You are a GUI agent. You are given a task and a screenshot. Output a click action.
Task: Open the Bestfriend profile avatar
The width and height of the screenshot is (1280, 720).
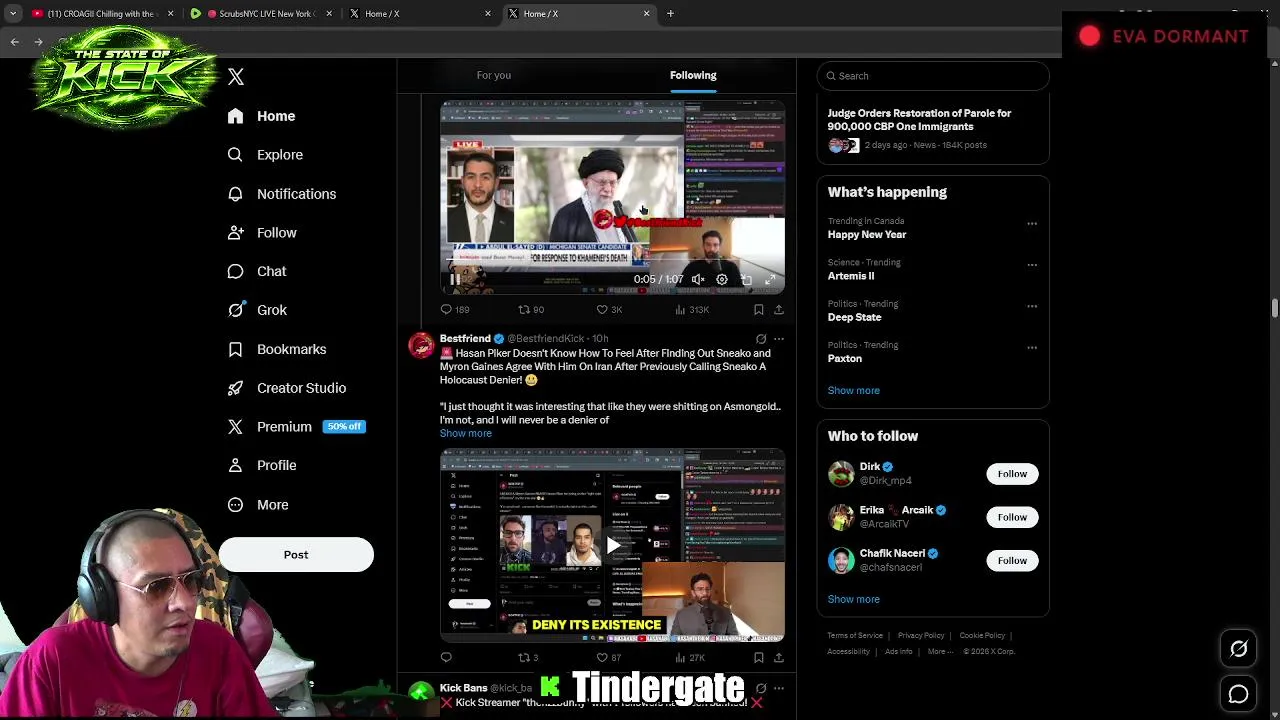point(421,346)
